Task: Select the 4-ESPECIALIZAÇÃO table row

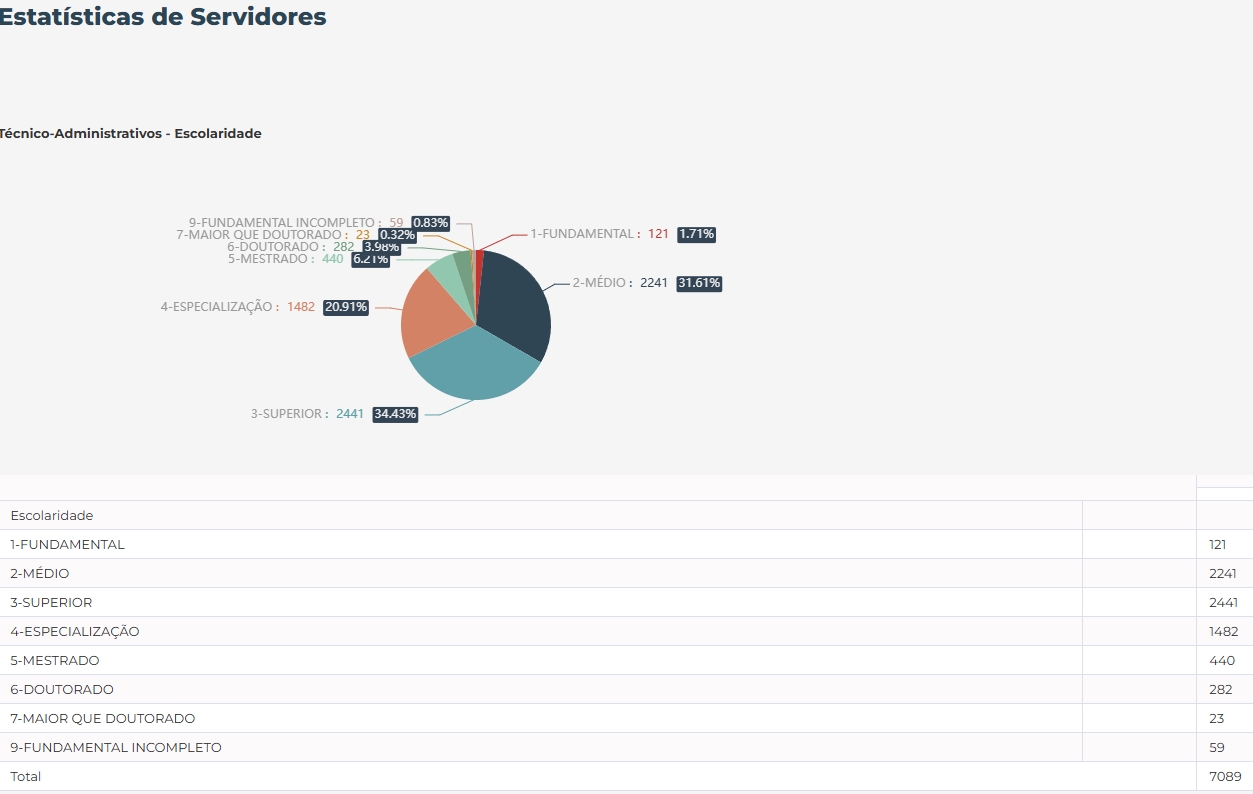Action: click(x=75, y=632)
